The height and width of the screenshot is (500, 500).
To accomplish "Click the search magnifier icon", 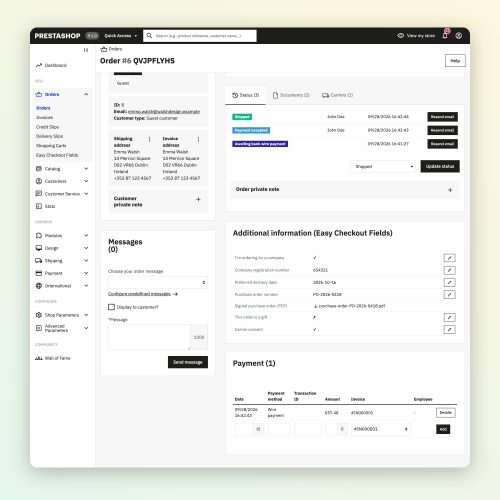I will tap(149, 36).
